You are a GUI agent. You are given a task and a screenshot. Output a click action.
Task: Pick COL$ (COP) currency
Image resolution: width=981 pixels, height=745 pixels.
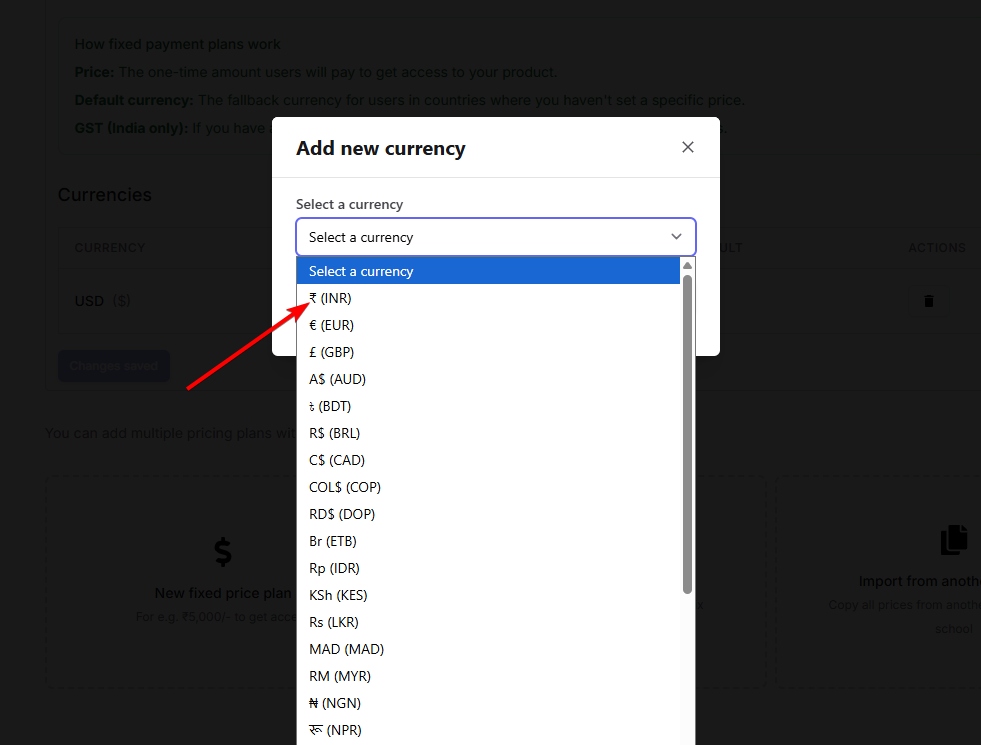(345, 487)
